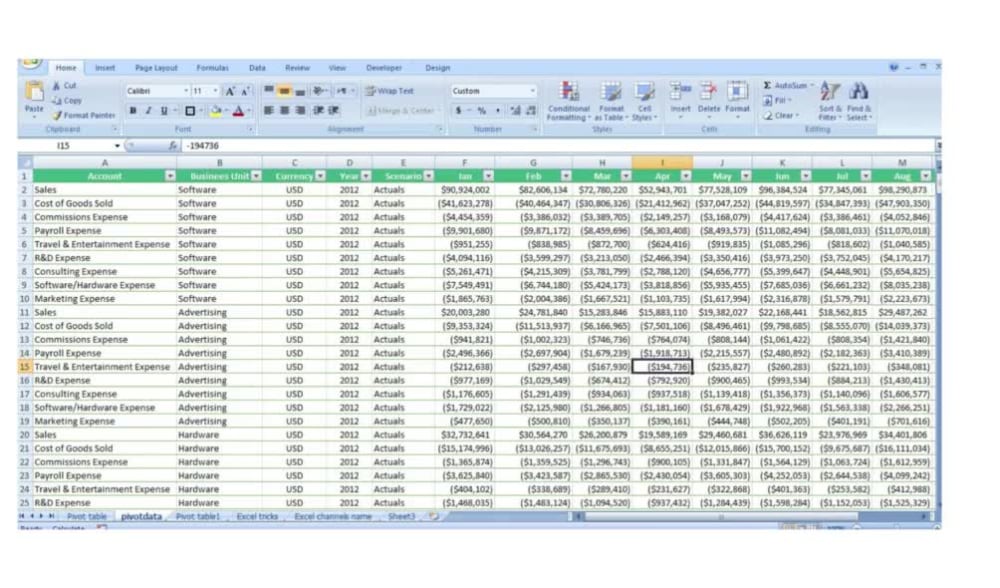Click the insert function fx icon

click(x=173, y=146)
